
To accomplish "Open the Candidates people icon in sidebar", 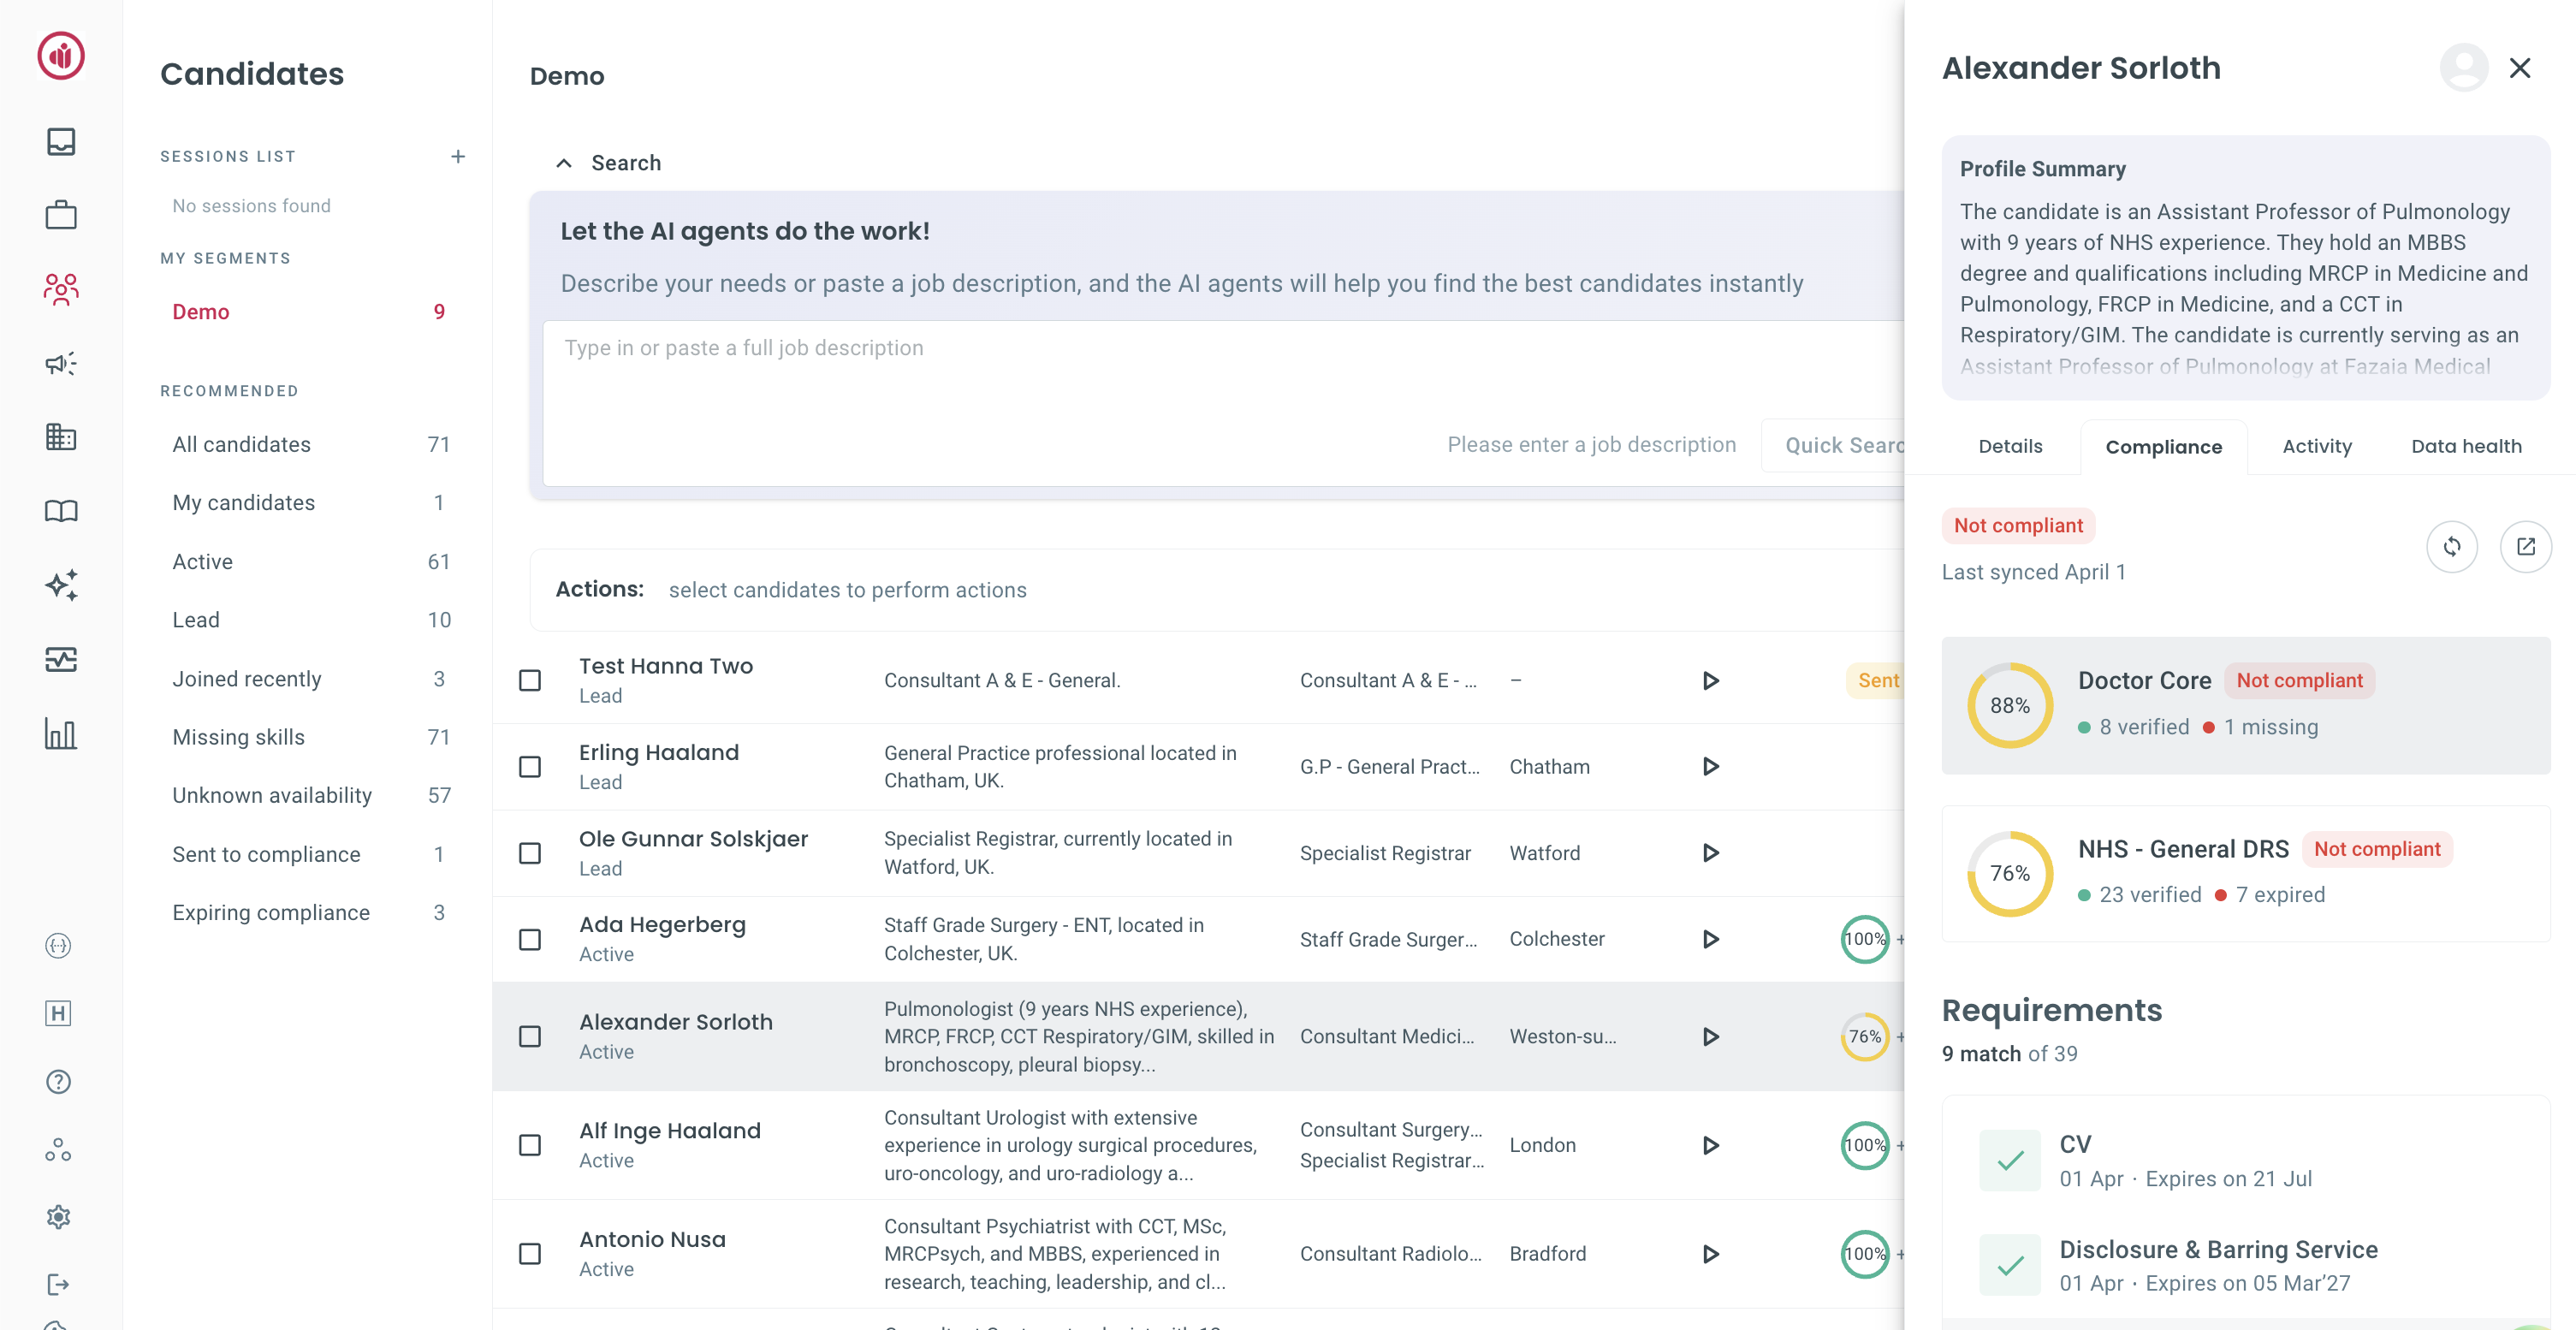I will [x=61, y=290].
